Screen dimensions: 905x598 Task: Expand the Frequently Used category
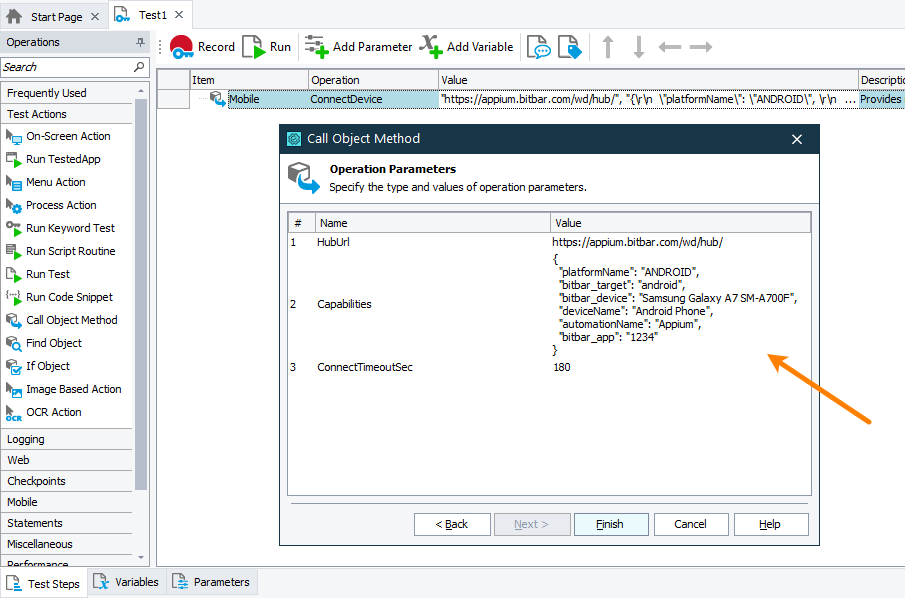pos(47,93)
